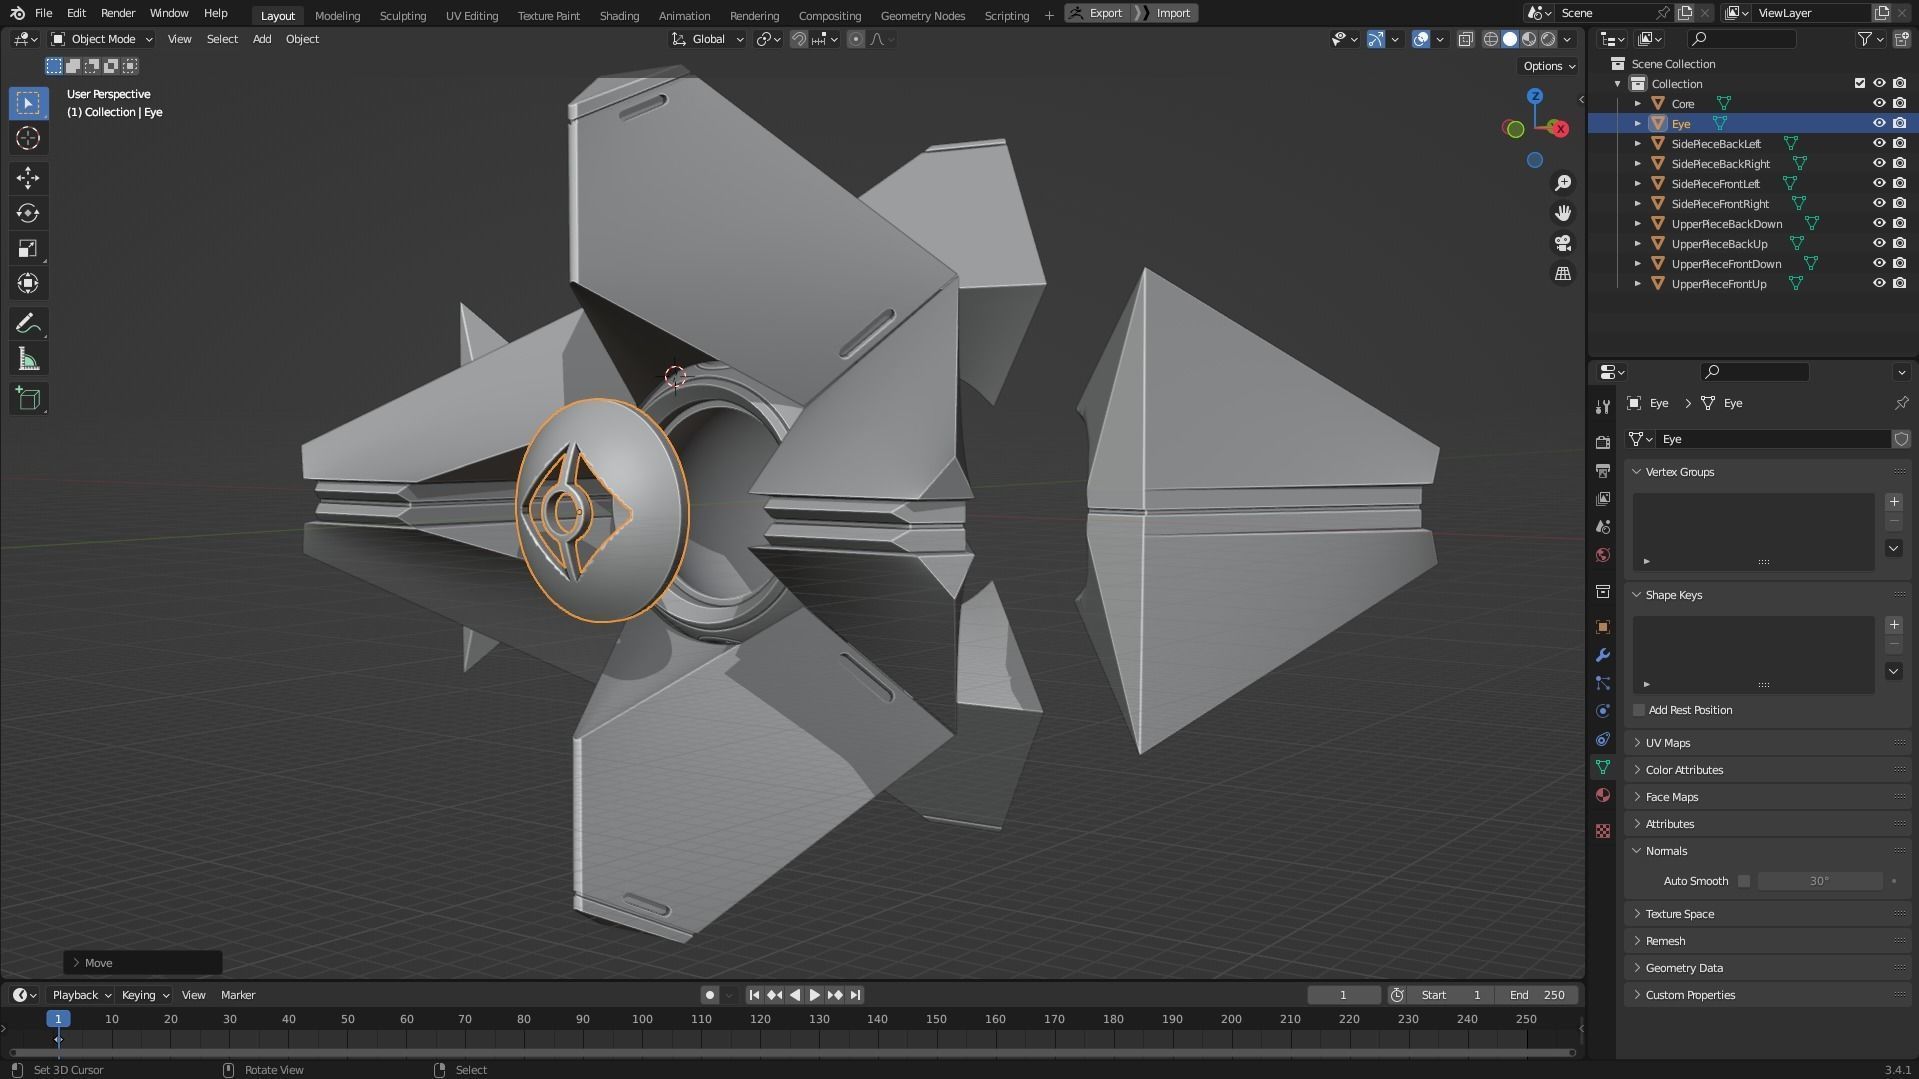The width and height of the screenshot is (1919, 1079).
Task: Switch to the Shading workspace tab
Action: 619,15
